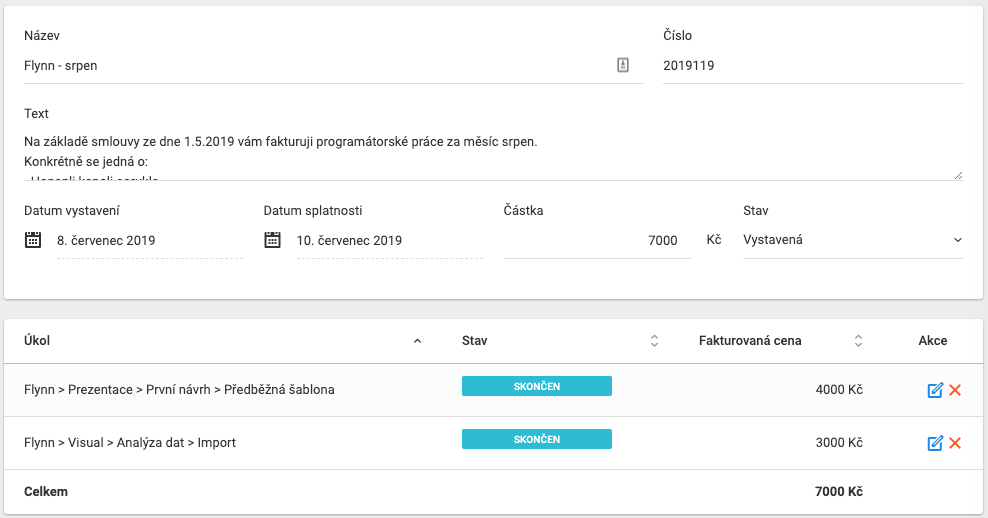Click Skončen badge in Import row
Image resolution: width=988 pixels, height=518 pixels.
point(536,440)
